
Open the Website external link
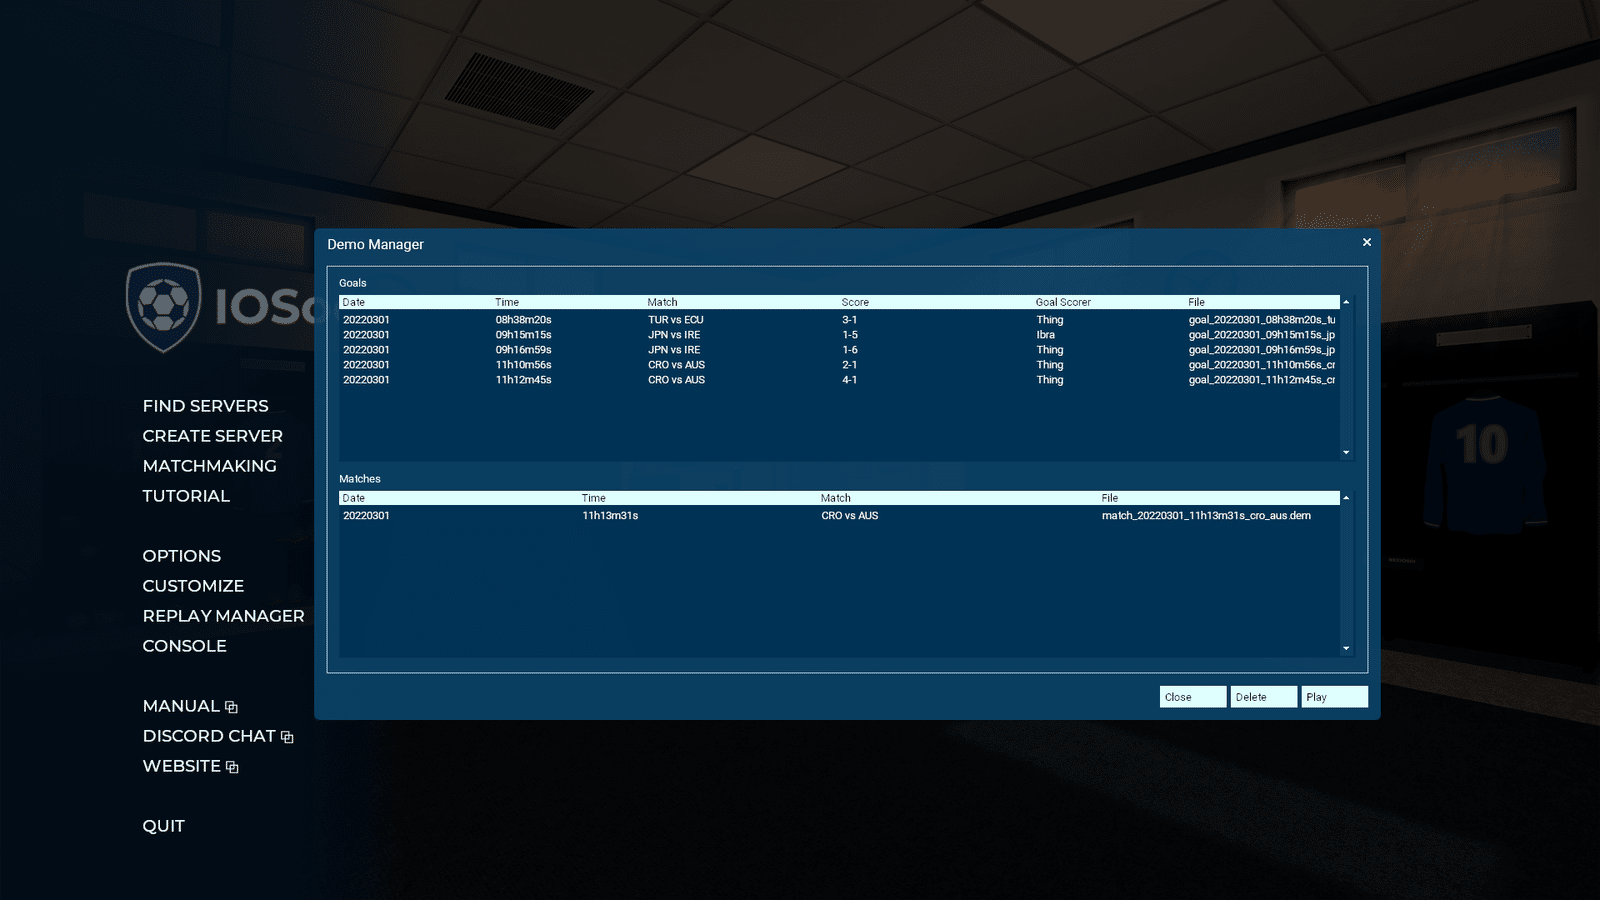click(190, 766)
